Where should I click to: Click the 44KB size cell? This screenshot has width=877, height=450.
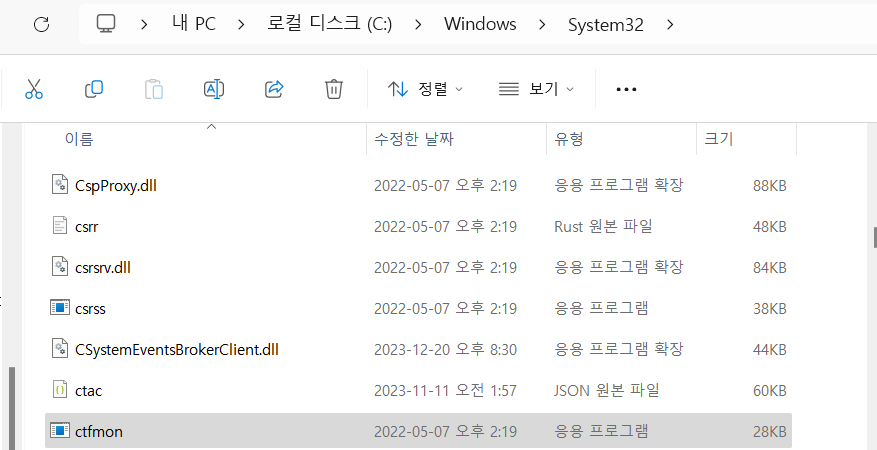pyautogui.click(x=770, y=350)
